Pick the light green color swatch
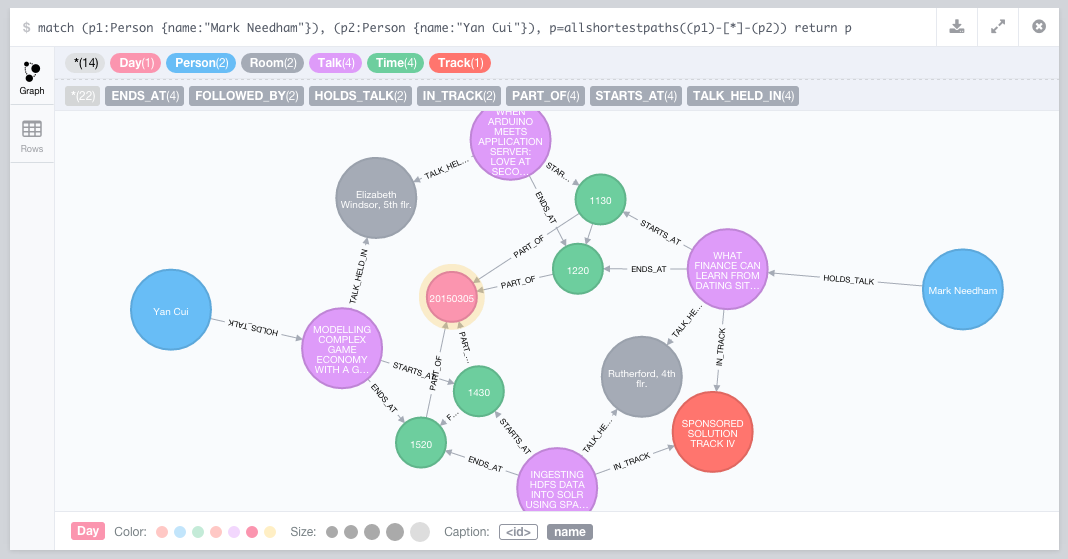 (198, 532)
